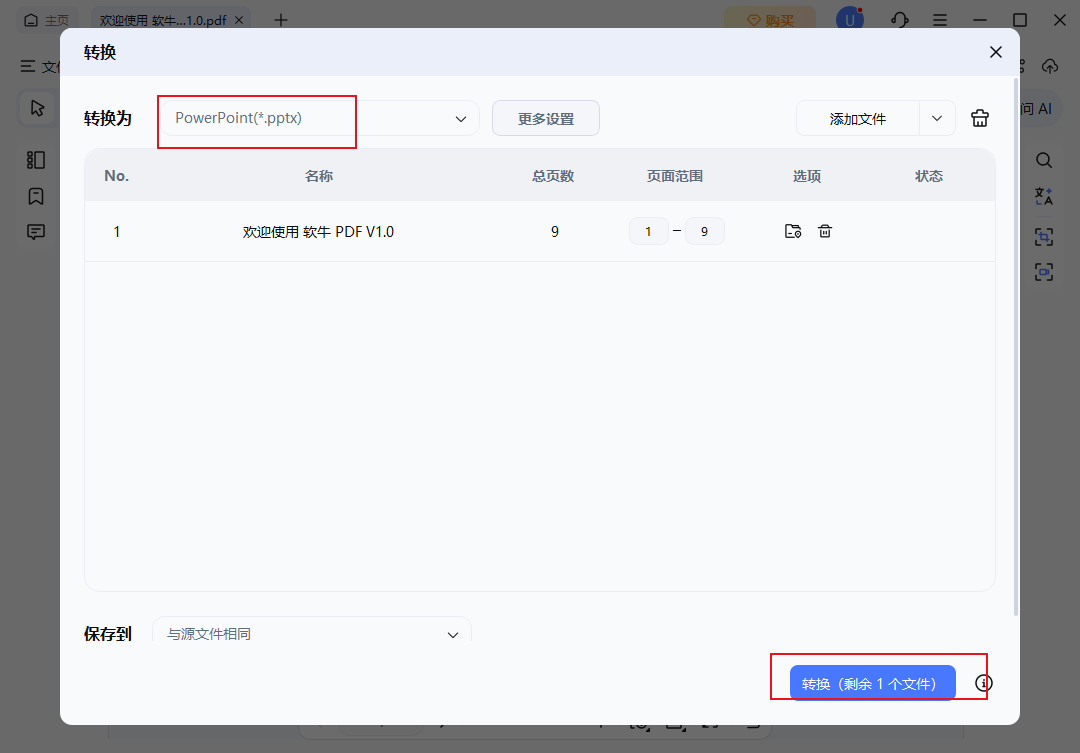Select the cursor pointer tool
Screen dimensions: 1080x753
[x=37, y=108]
